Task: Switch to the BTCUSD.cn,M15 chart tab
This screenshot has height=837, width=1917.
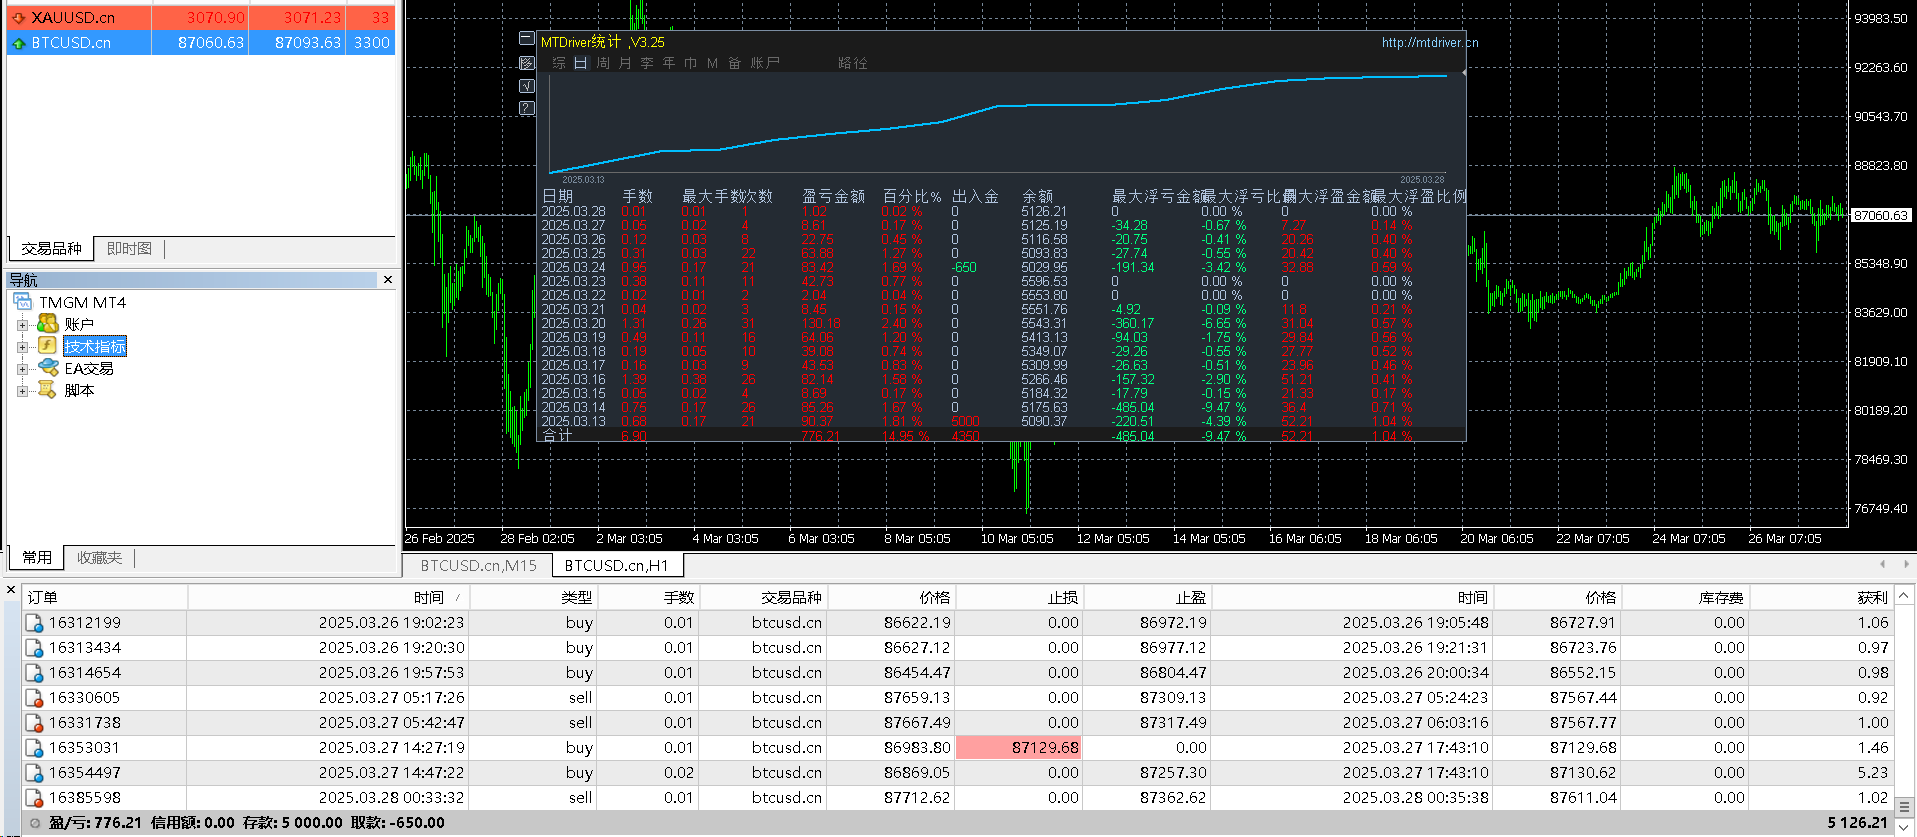Action: tap(478, 566)
